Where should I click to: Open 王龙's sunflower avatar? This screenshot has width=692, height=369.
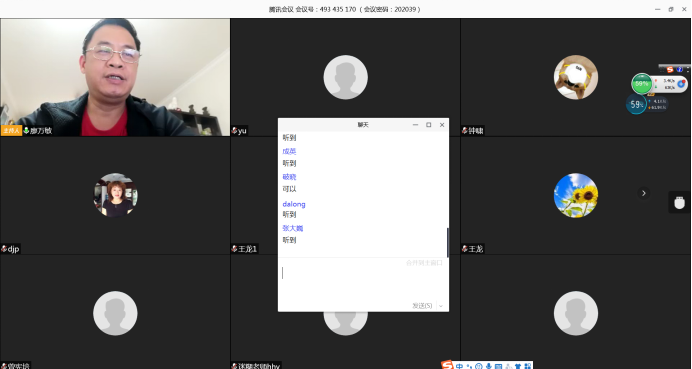pos(576,195)
